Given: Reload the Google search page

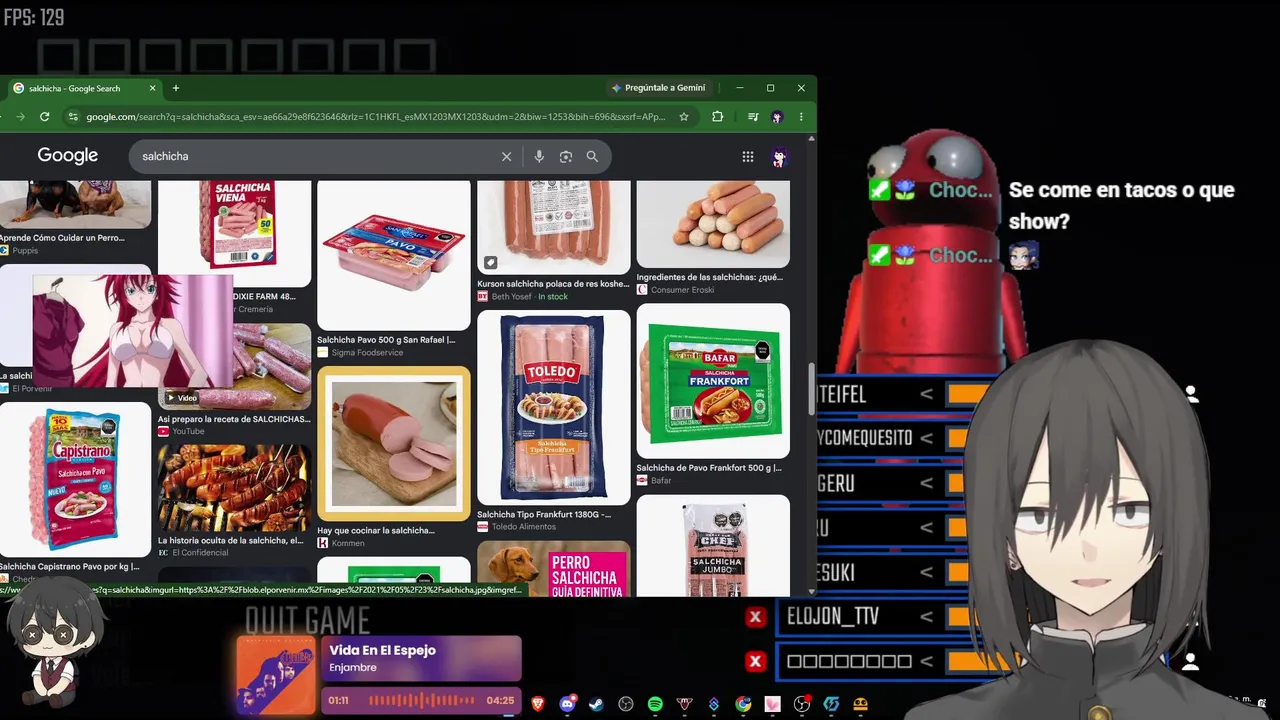Looking at the screenshot, I should click(x=44, y=117).
